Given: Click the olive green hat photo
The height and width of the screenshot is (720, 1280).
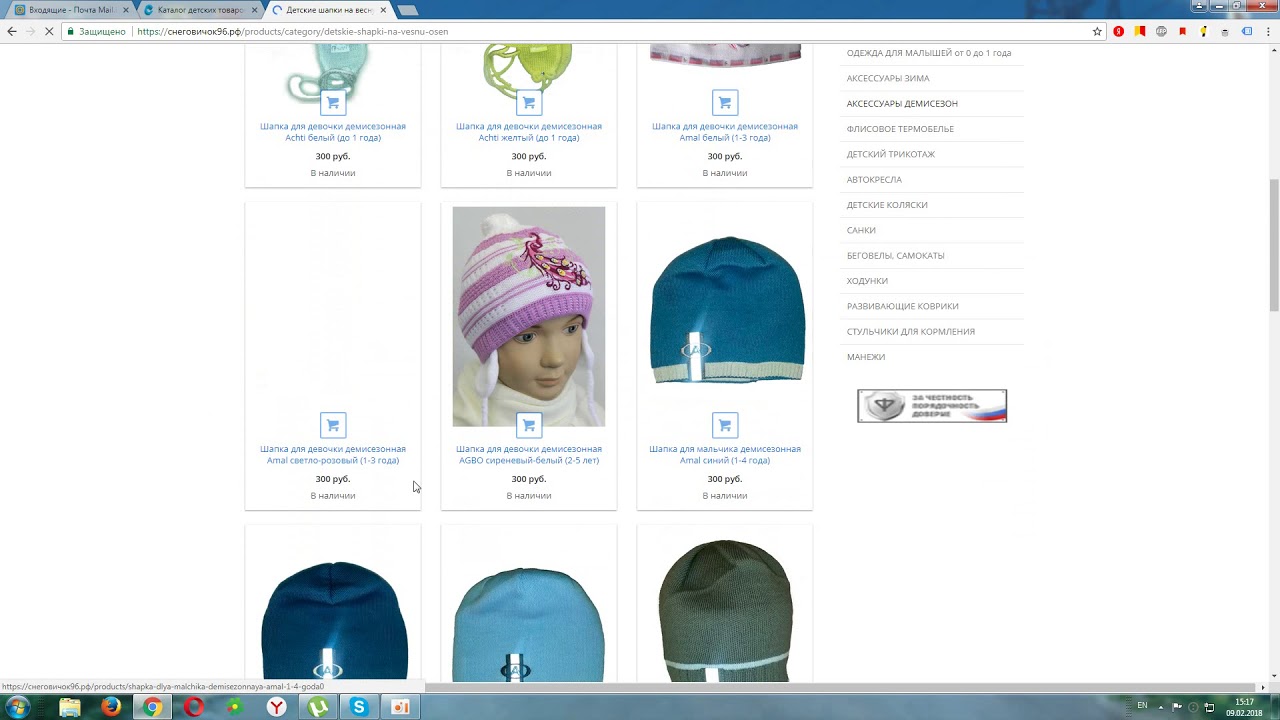Looking at the screenshot, I should pos(726,611).
